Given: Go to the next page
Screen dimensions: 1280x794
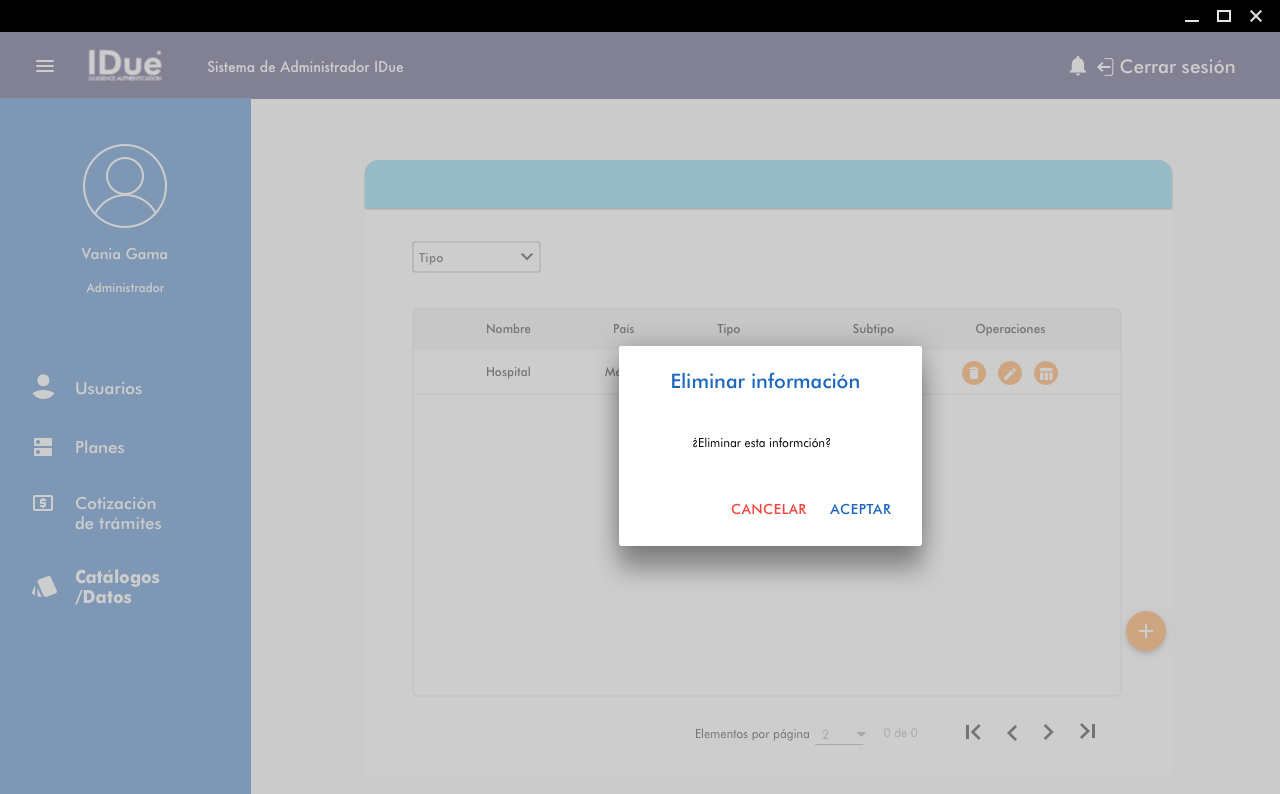Looking at the screenshot, I should (1048, 732).
